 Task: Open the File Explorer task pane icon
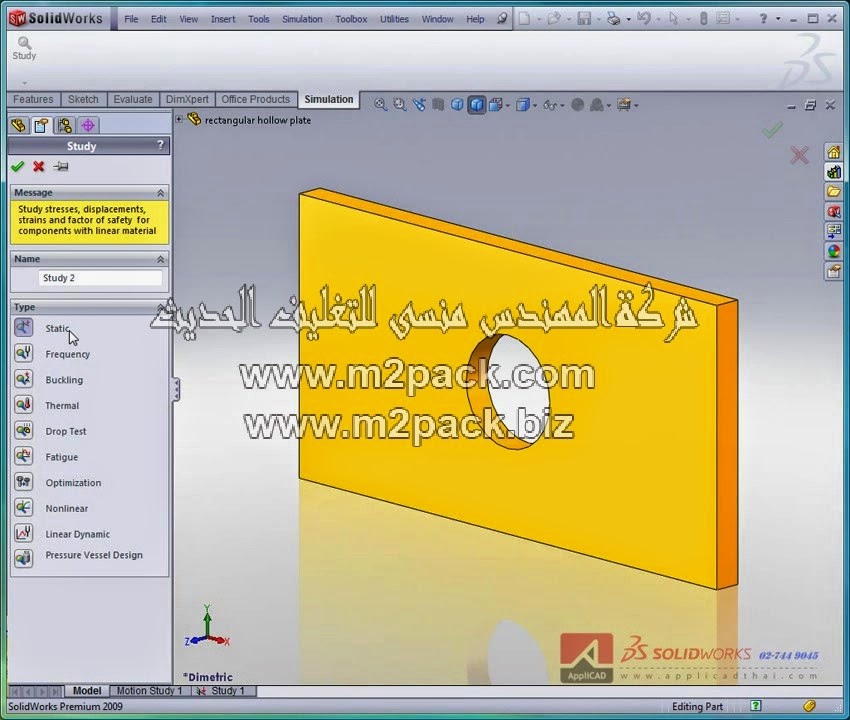pos(834,192)
